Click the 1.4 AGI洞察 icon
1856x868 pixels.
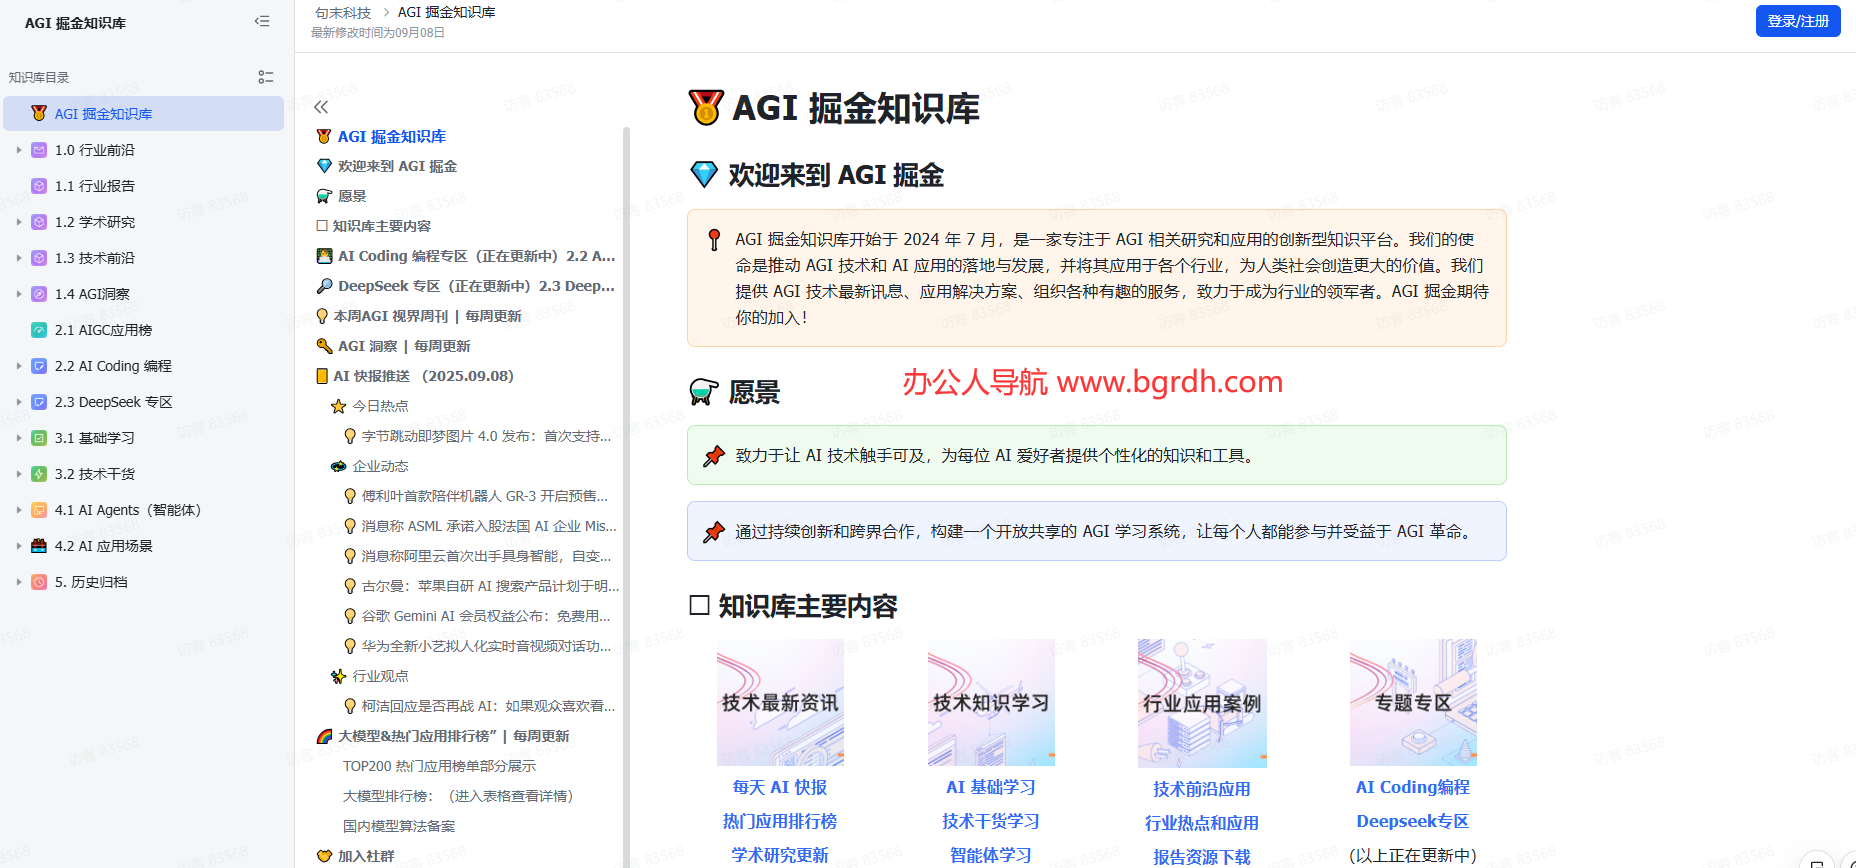39,294
